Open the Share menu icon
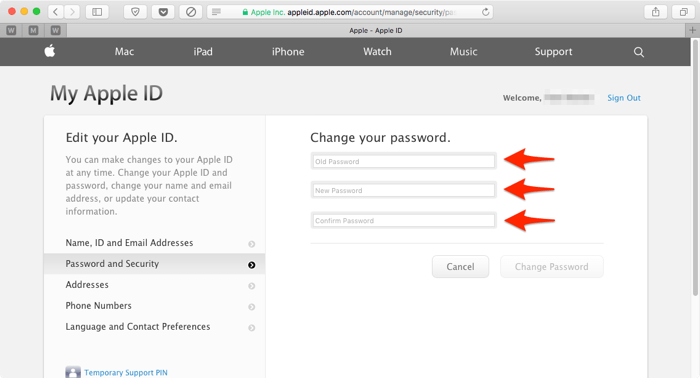Viewport: 700px width, 378px height. point(655,12)
